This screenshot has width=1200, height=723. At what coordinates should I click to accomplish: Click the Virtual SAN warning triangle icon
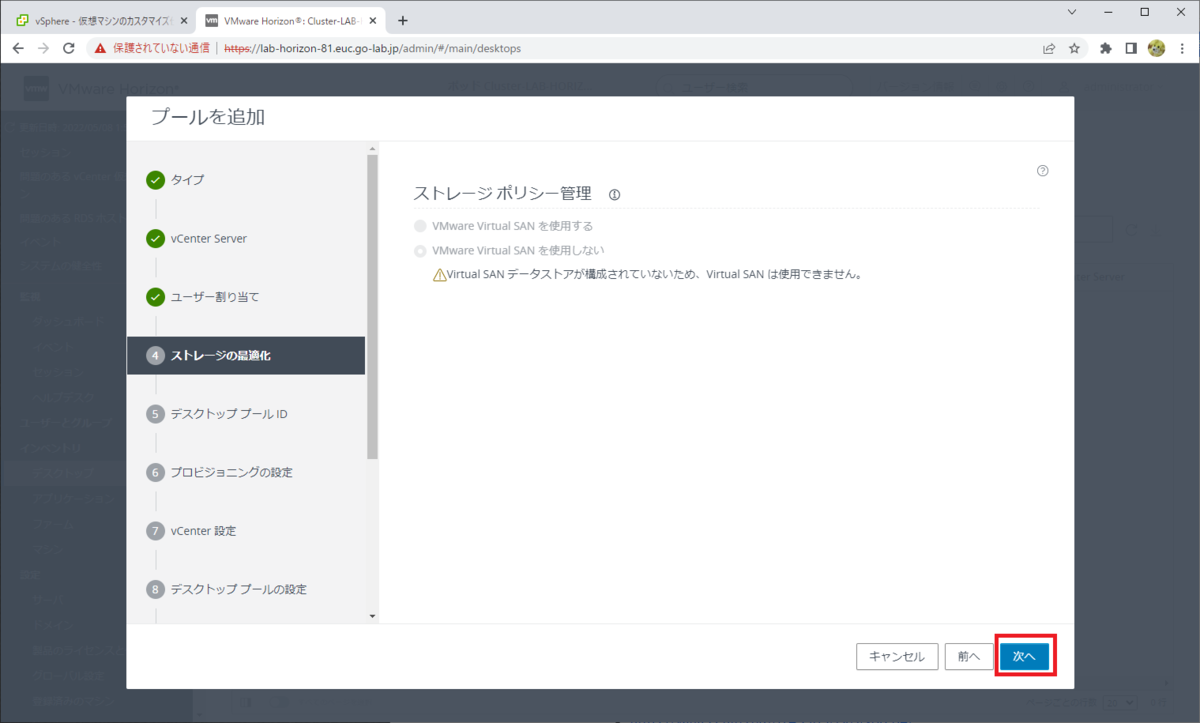point(440,274)
